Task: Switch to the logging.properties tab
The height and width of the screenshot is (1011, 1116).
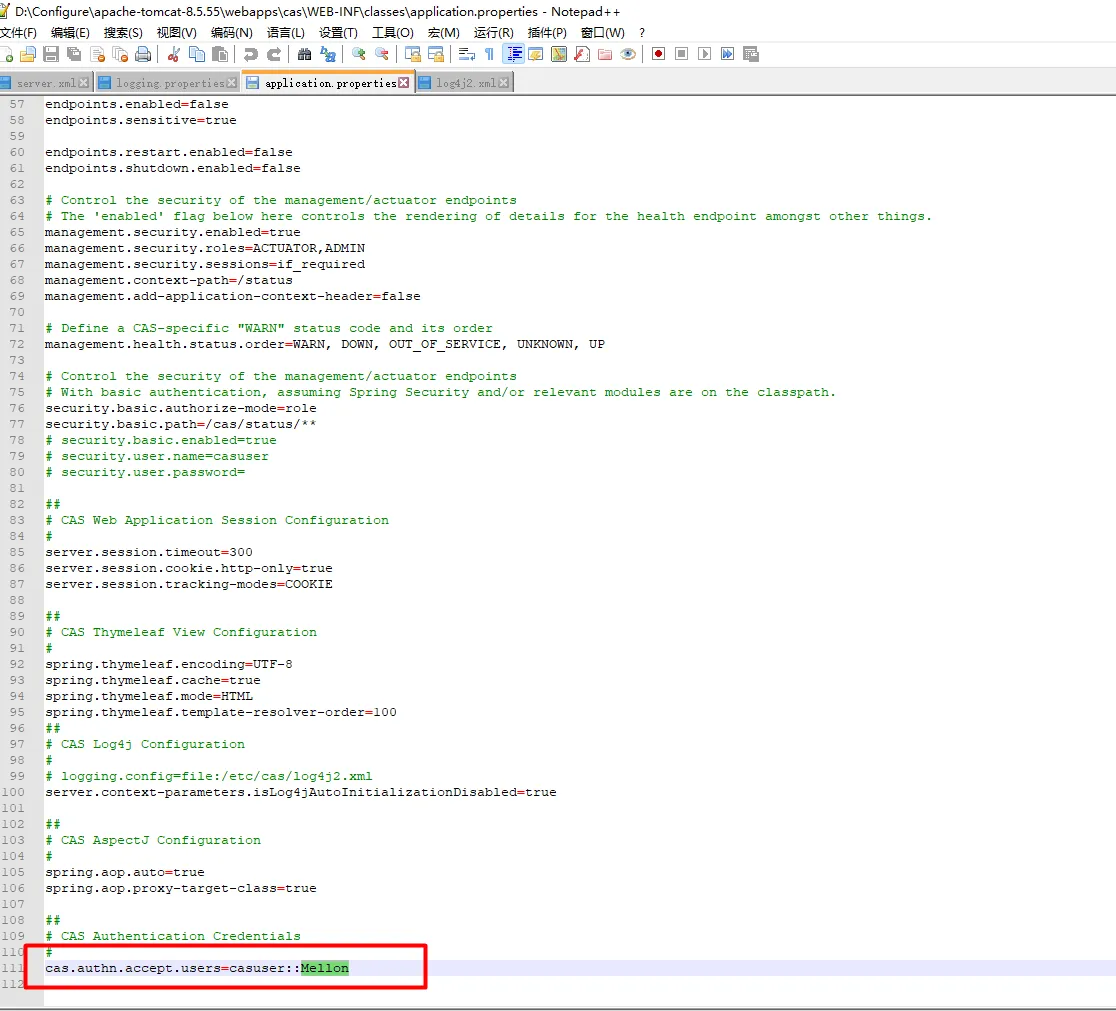Action: [x=169, y=83]
